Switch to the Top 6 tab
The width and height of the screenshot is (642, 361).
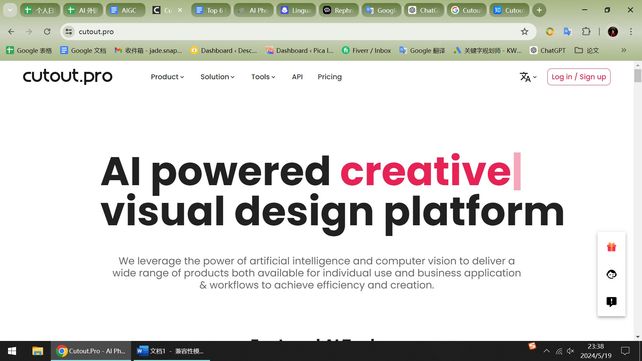pos(210,10)
